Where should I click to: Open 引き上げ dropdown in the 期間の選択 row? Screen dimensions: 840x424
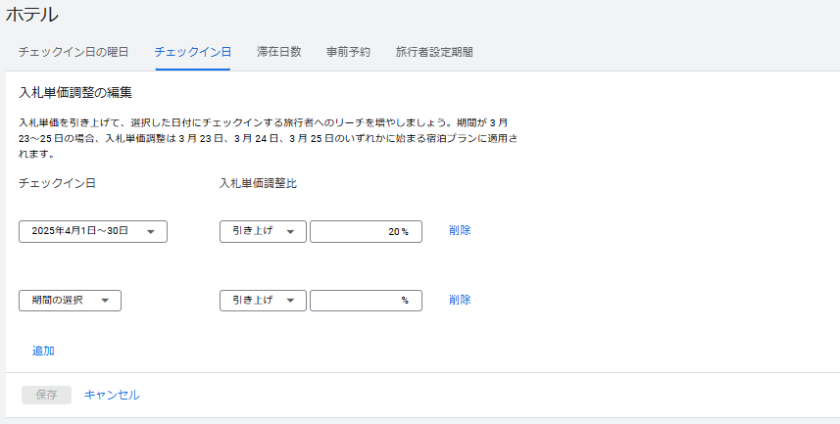pyautogui.click(x=262, y=300)
